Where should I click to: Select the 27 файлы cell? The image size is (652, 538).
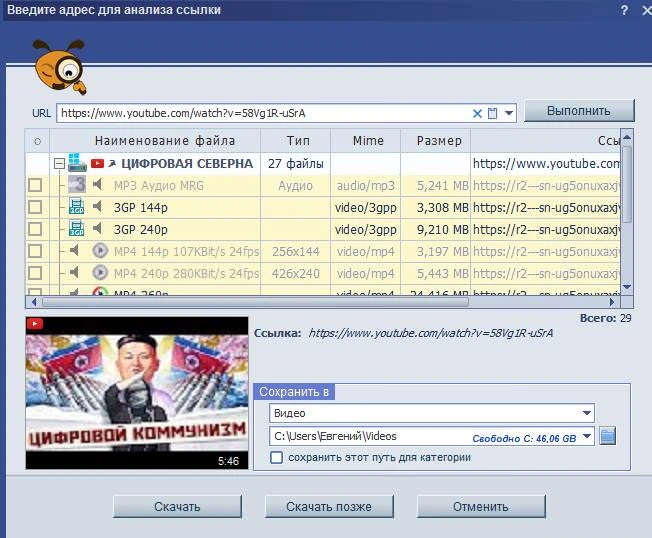(296, 163)
